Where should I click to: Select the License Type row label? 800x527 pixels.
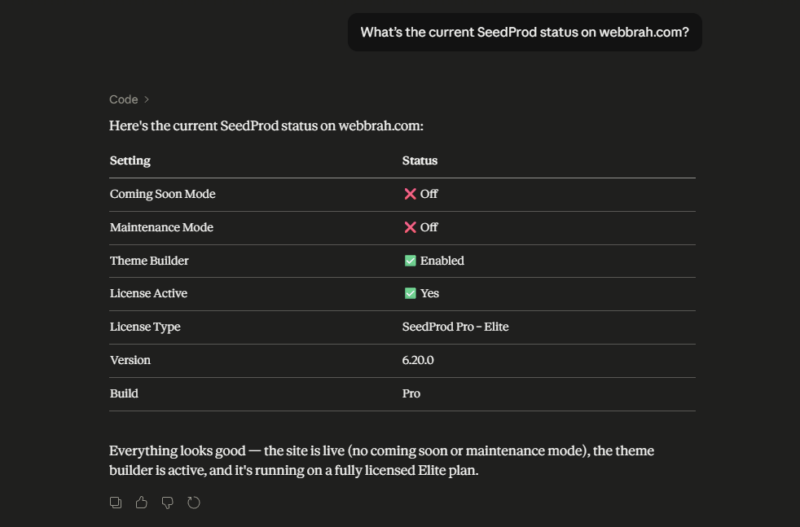[145, 327]
